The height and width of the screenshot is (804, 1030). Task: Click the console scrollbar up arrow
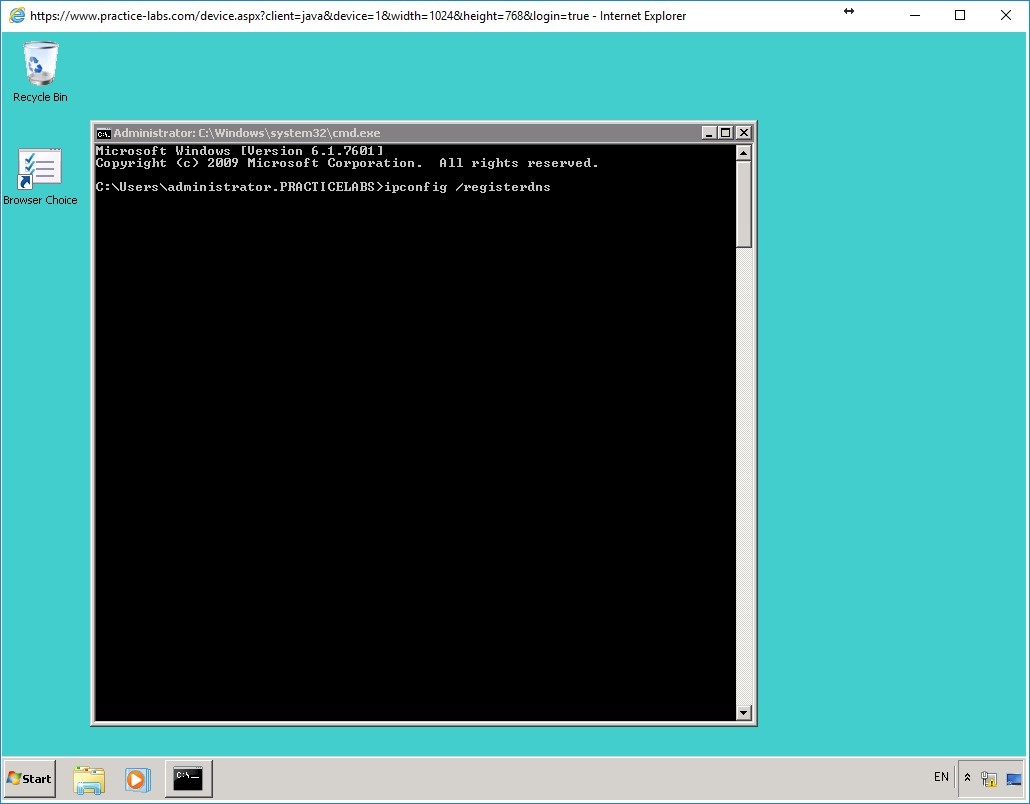point(743,151)
